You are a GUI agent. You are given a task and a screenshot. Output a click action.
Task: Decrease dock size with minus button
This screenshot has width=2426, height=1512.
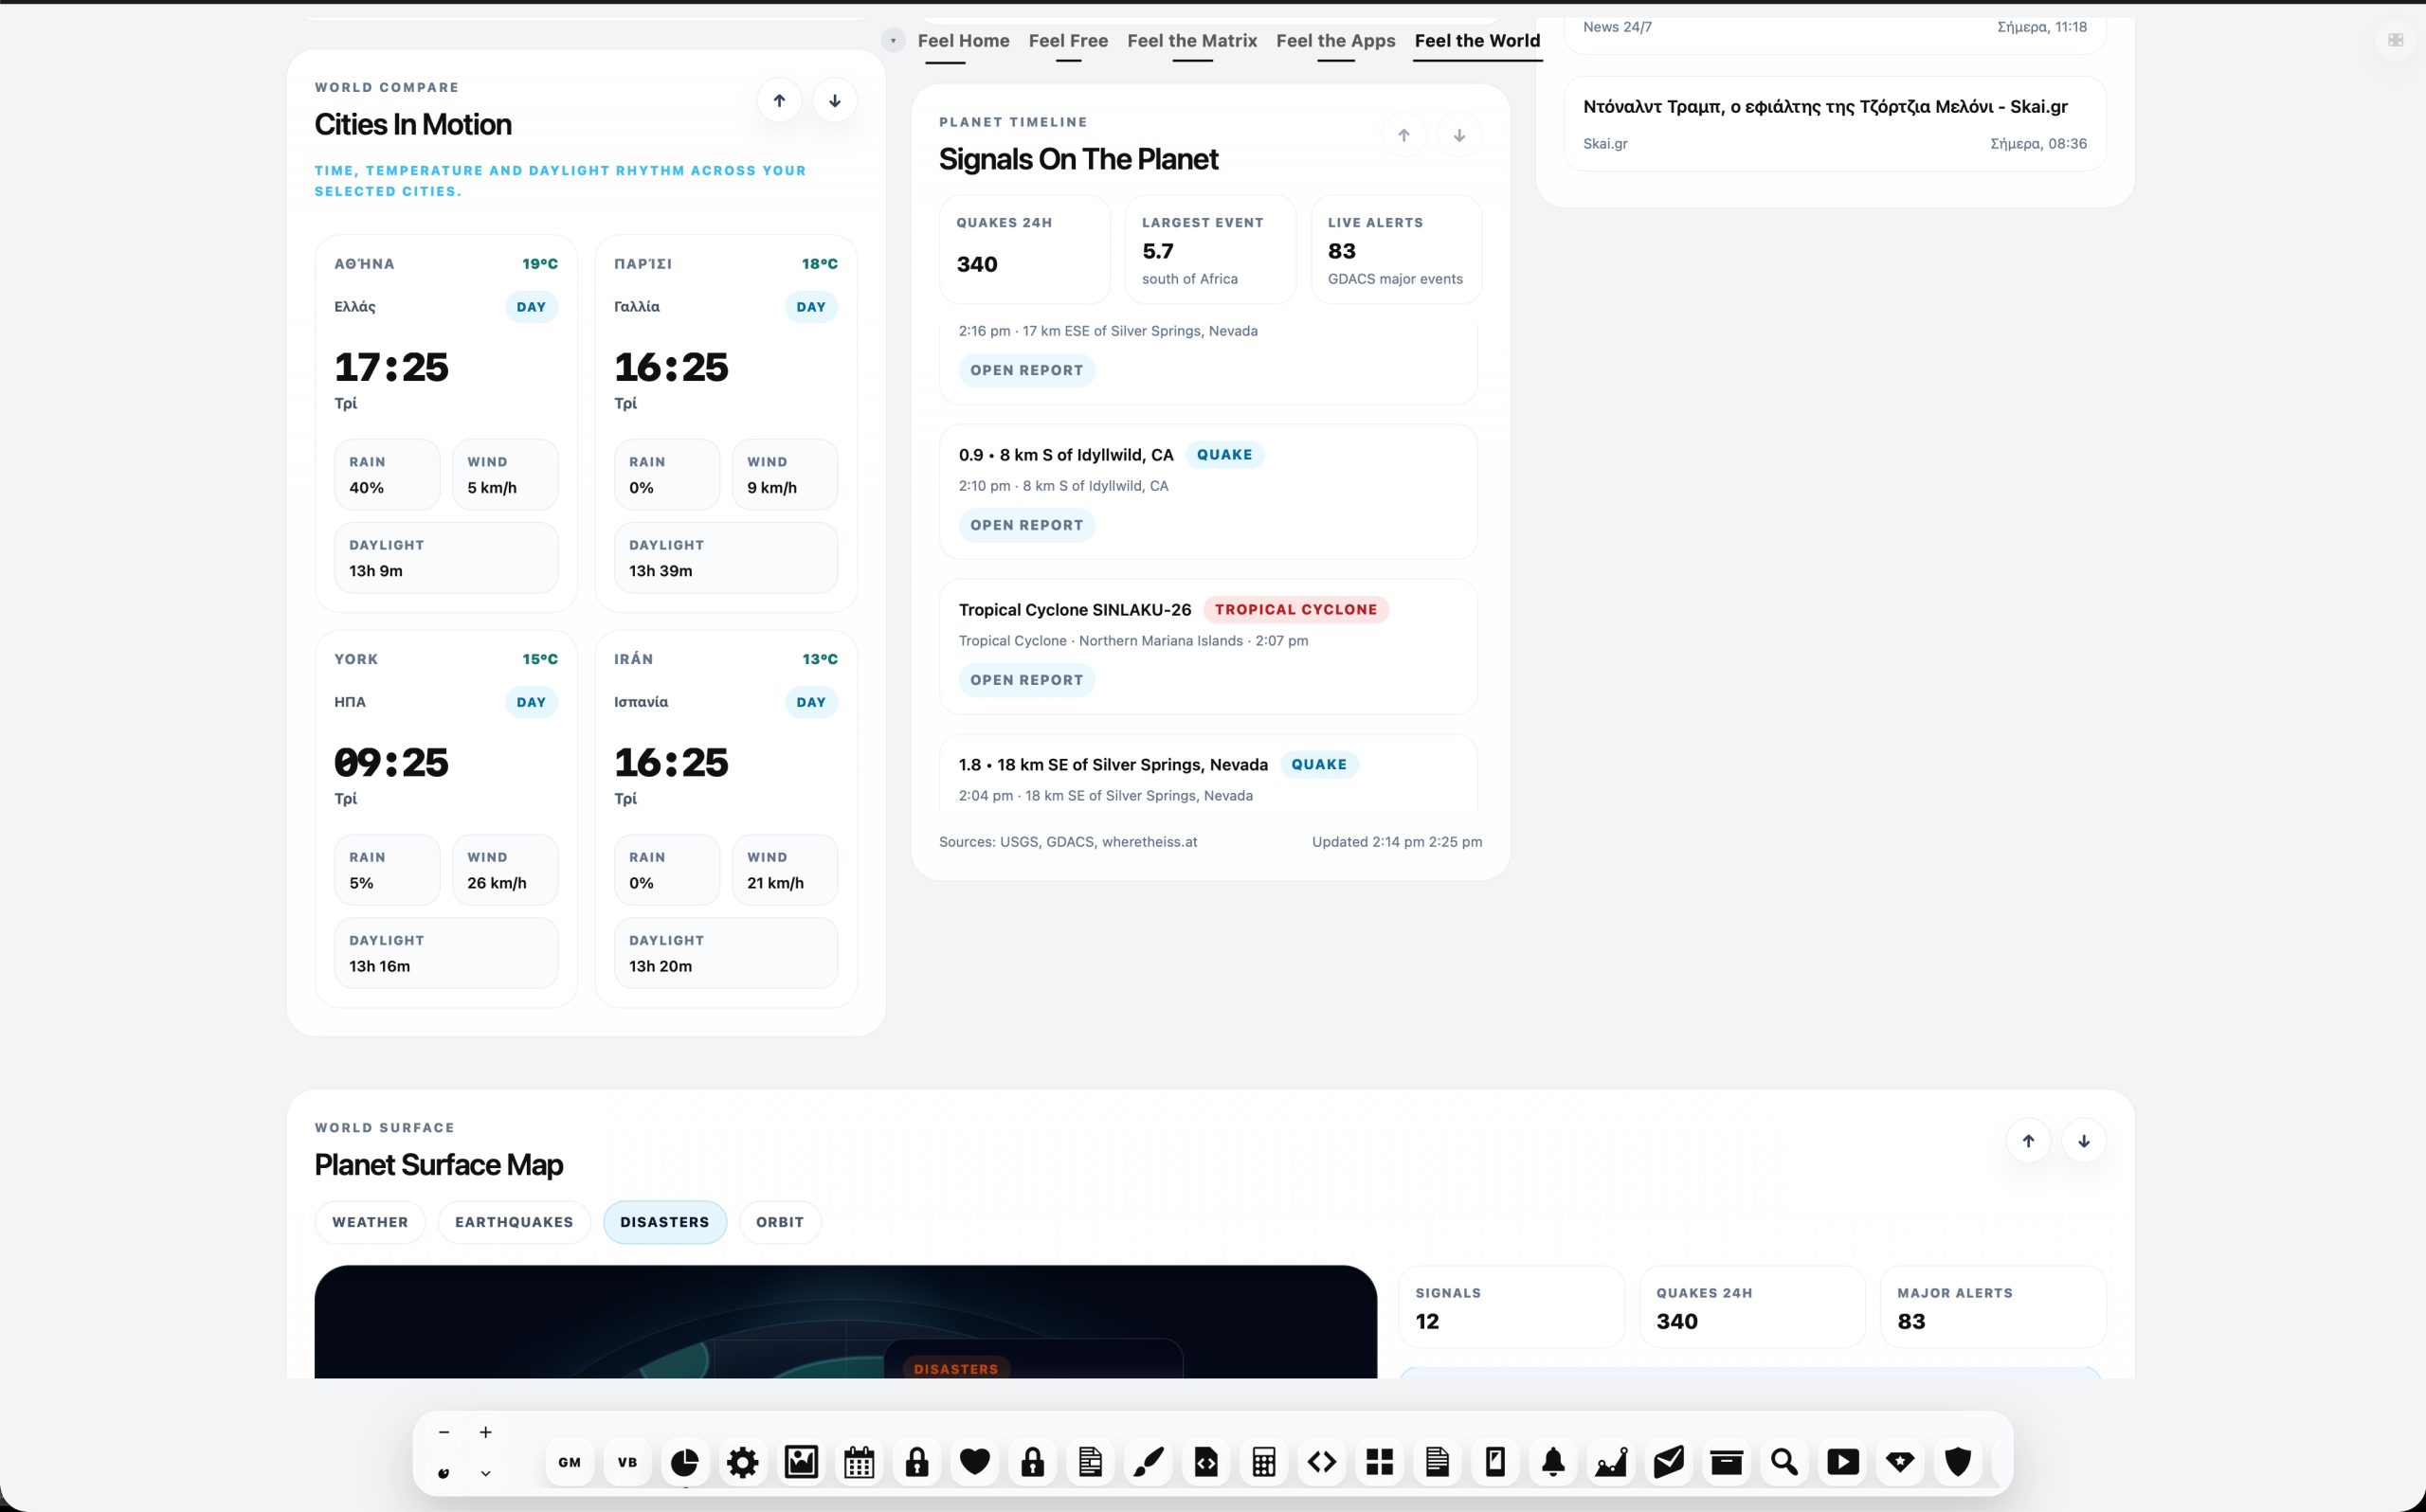444,1432
